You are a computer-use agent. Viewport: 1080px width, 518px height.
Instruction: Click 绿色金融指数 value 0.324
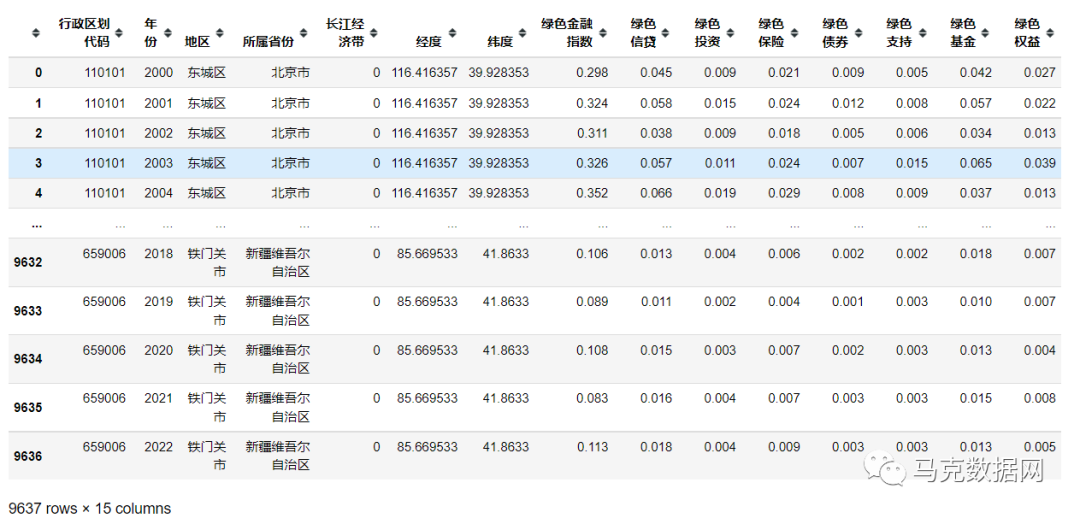[592, 103]
